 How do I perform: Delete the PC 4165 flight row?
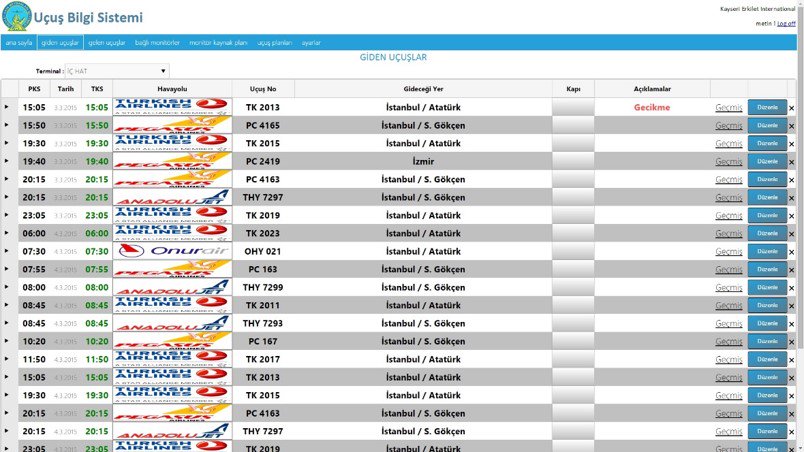[791, 126]
